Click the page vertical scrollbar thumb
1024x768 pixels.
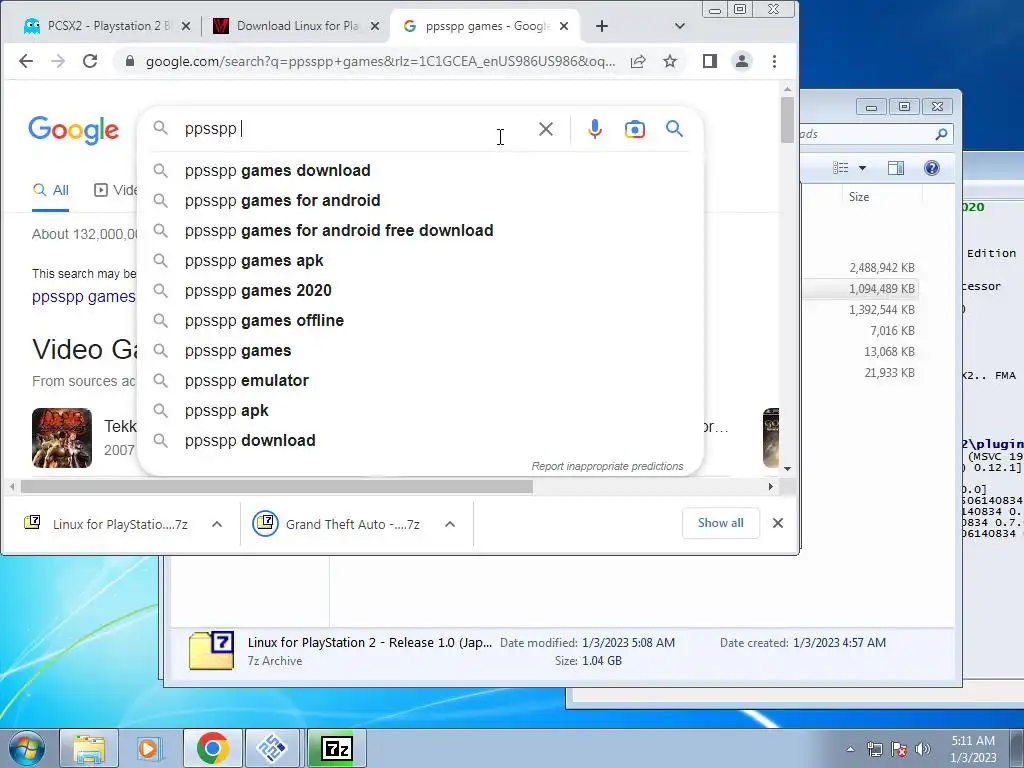[787, 120]
